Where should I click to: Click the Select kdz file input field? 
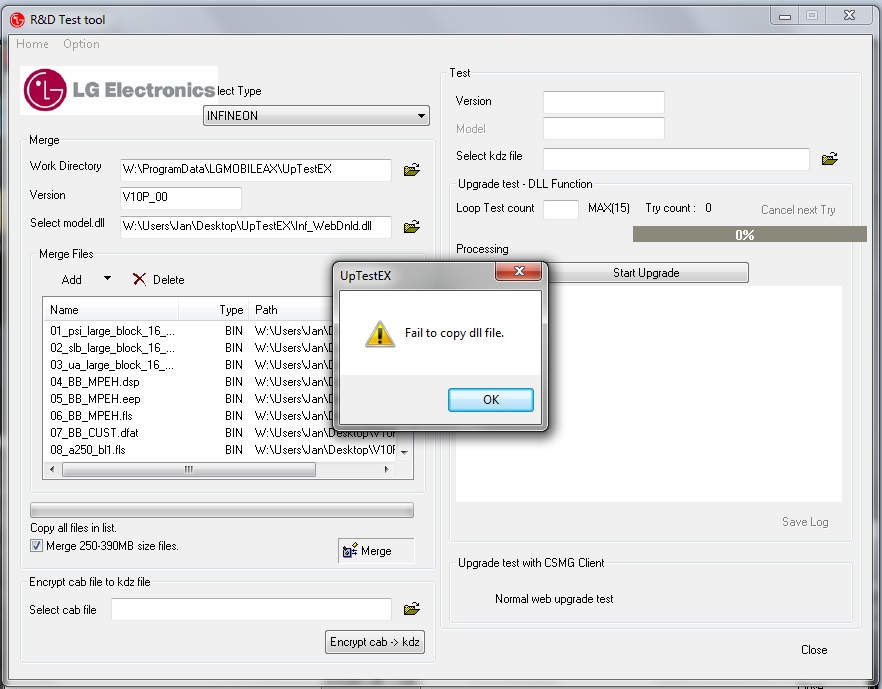(x=676, y=159)
